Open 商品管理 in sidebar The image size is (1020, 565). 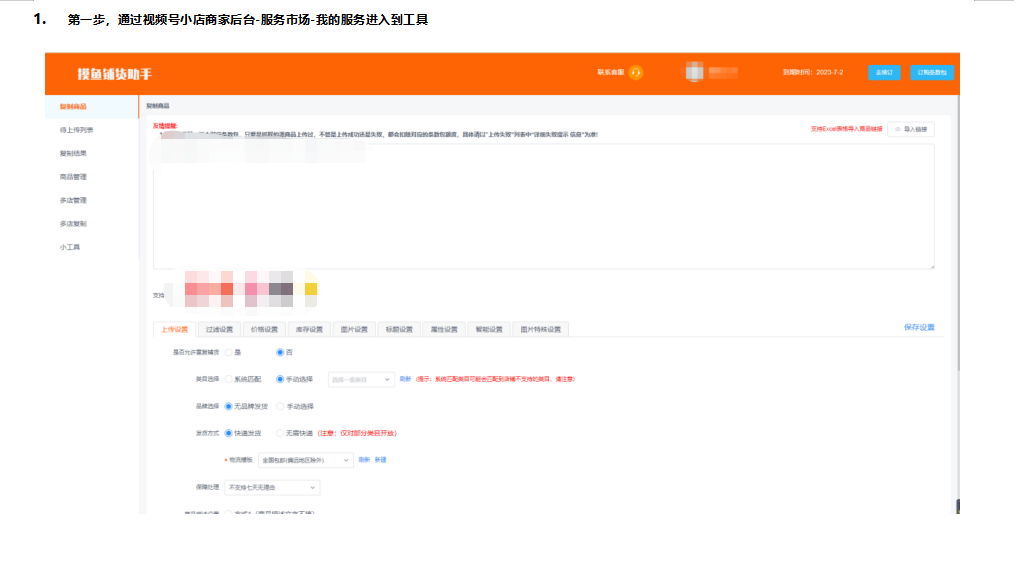[x=73, y=177]
